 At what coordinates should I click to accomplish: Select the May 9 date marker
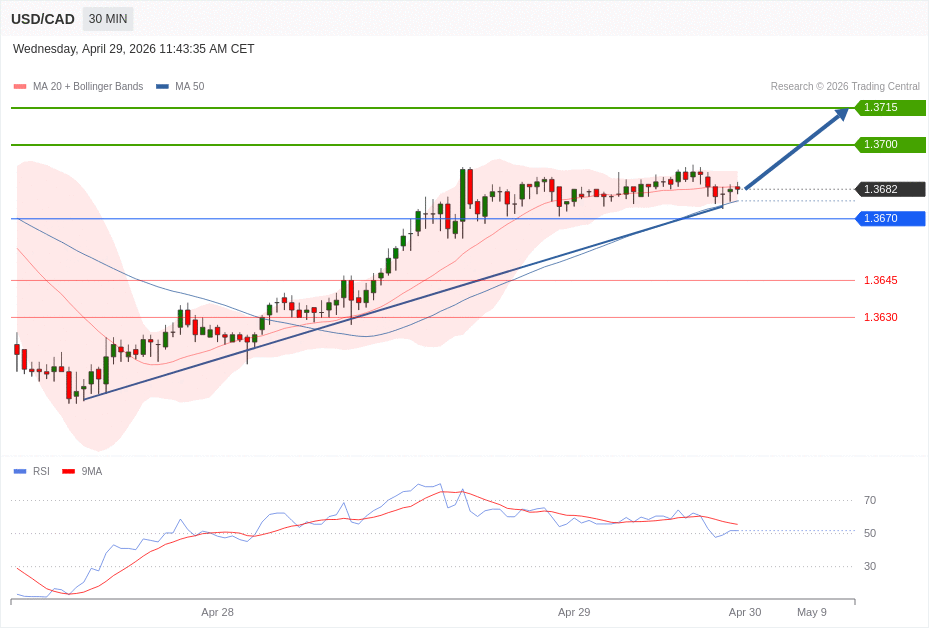[811, 612]
